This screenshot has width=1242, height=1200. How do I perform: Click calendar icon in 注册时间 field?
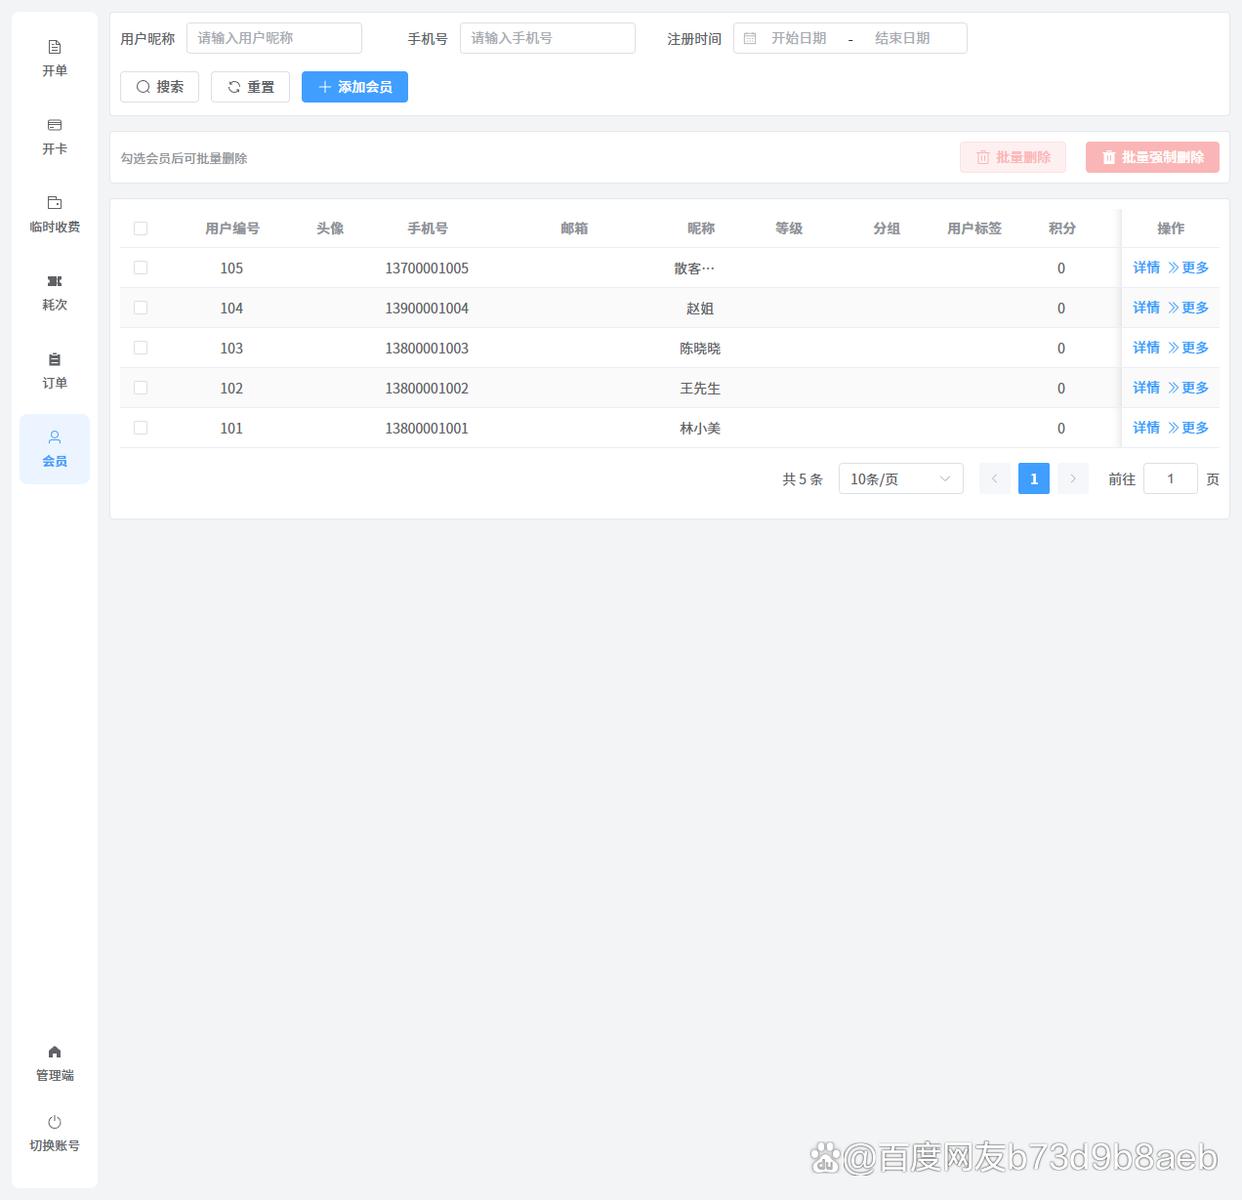point(750,38)
